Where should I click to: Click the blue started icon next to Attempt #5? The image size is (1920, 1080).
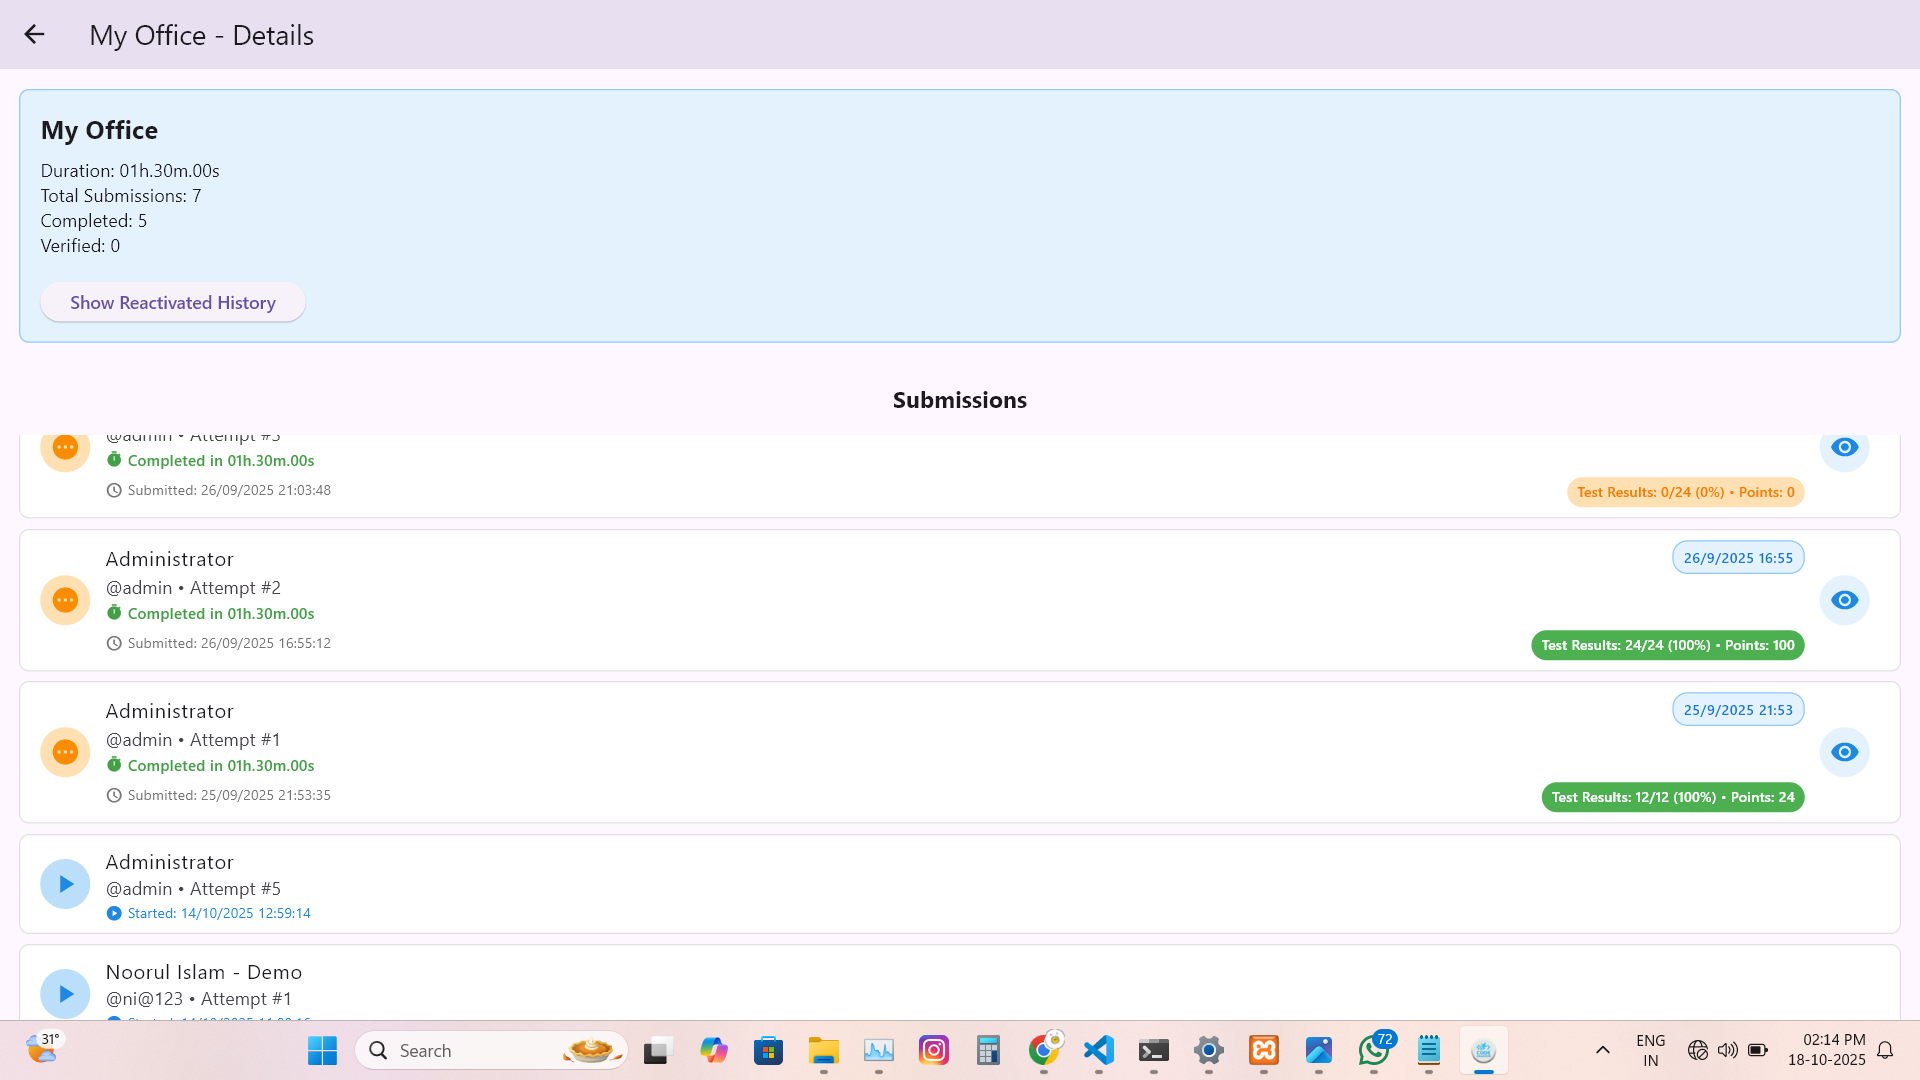114,913
